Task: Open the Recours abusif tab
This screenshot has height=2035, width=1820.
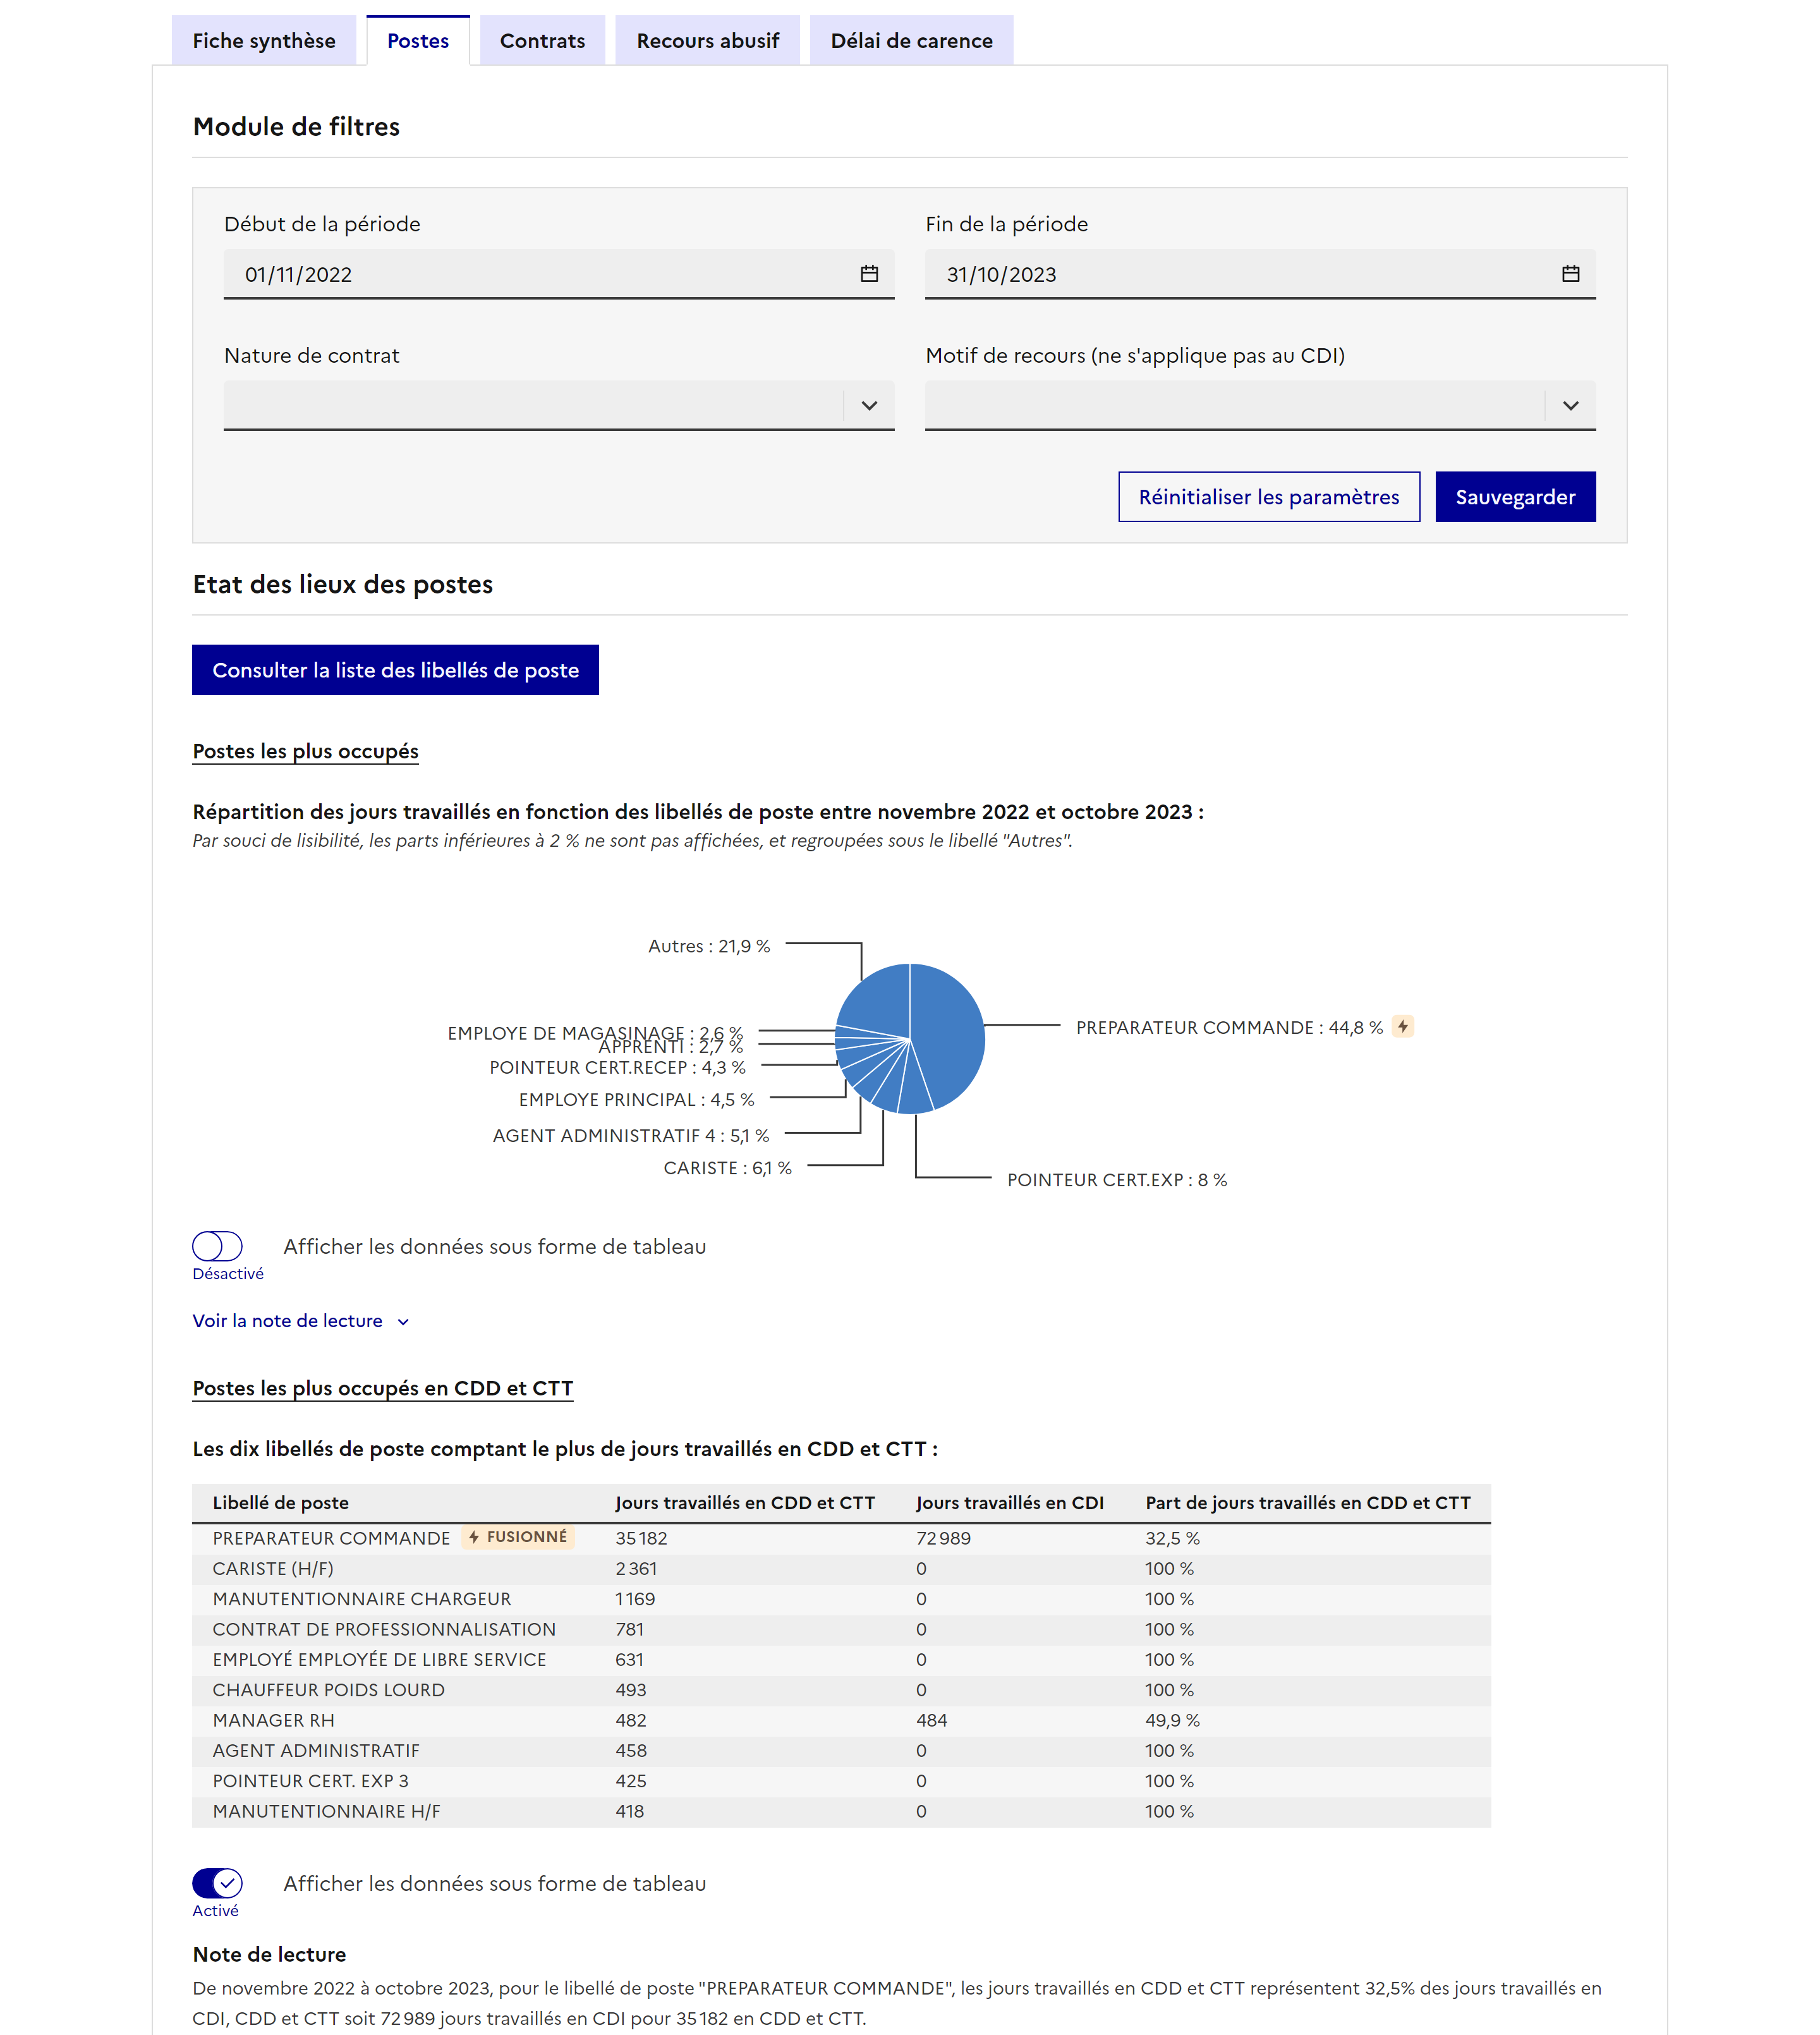Action: pyautogui.click(x=707, y=41)
